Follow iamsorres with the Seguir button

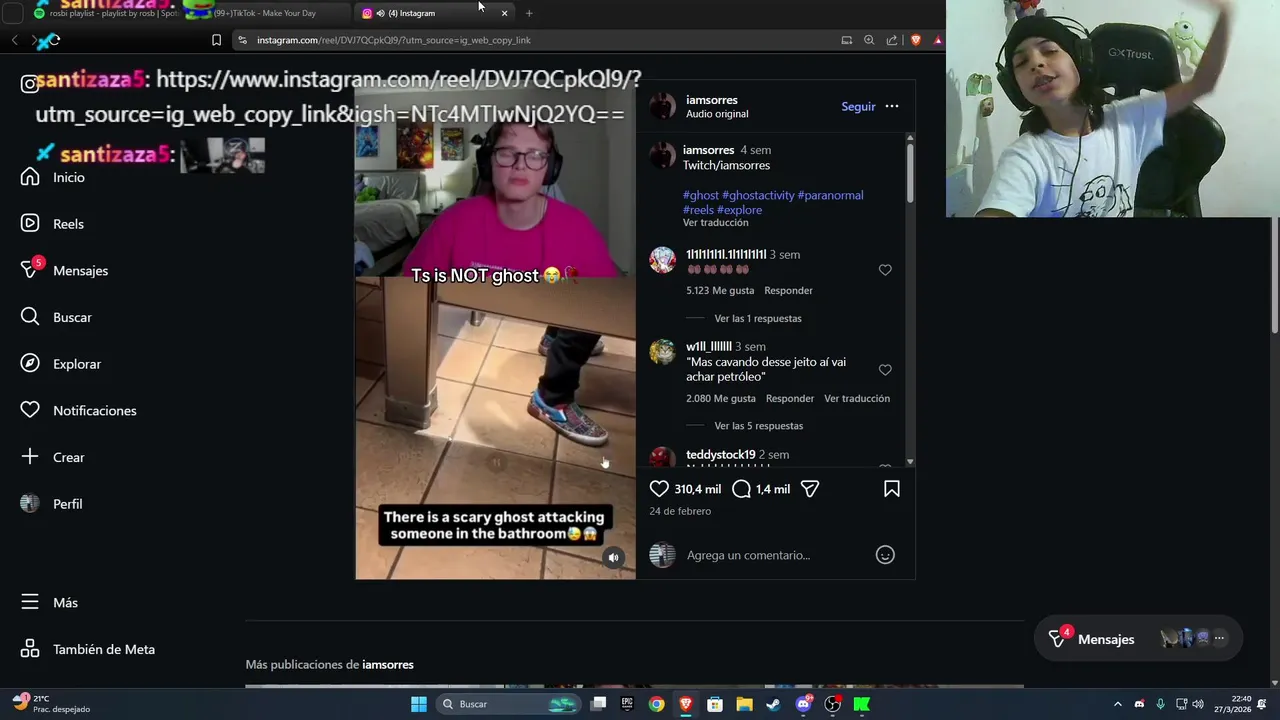(x=858, y=106)
